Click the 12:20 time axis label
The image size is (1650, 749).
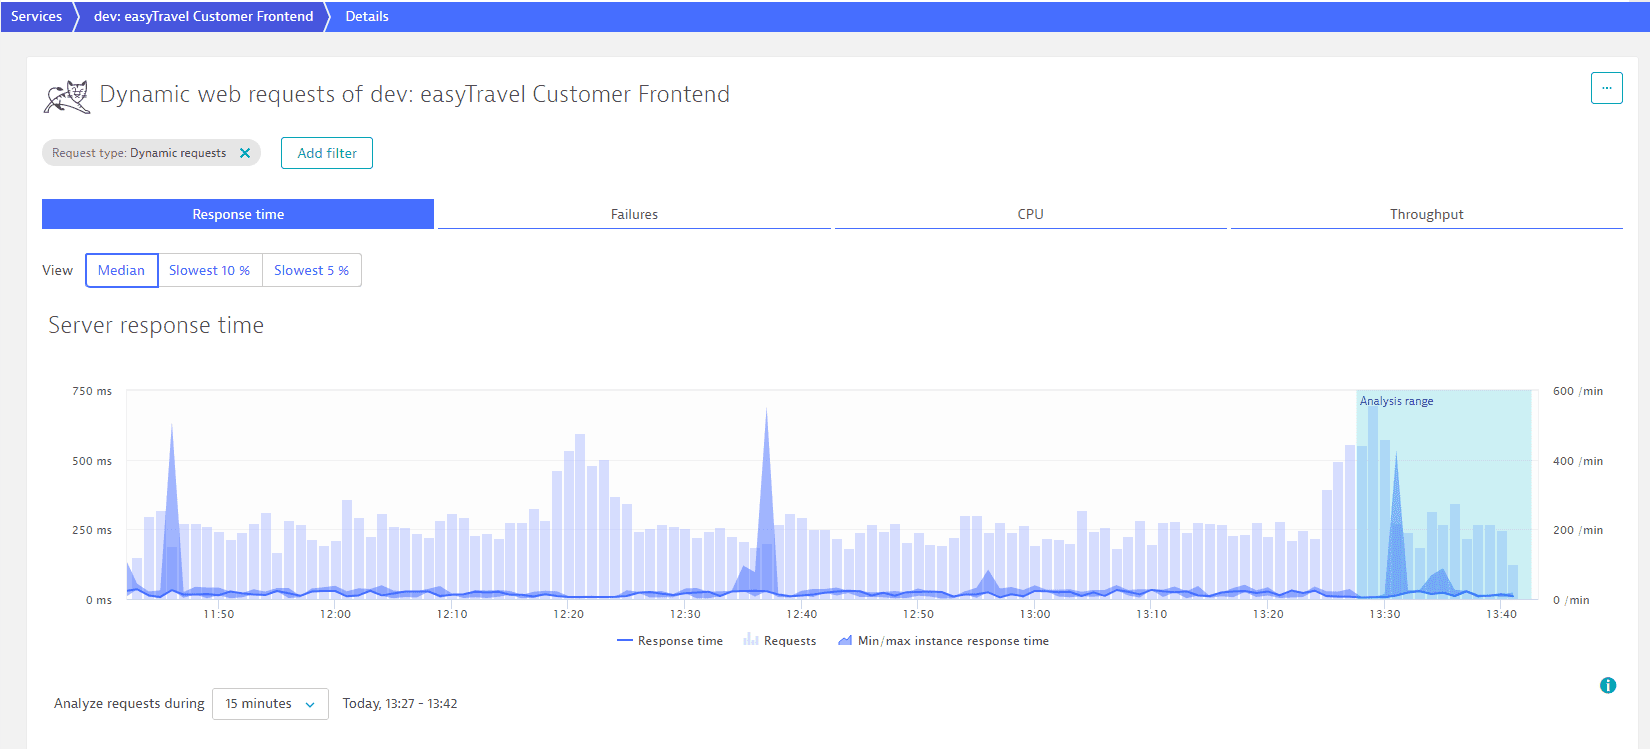(x=569, y=614)
